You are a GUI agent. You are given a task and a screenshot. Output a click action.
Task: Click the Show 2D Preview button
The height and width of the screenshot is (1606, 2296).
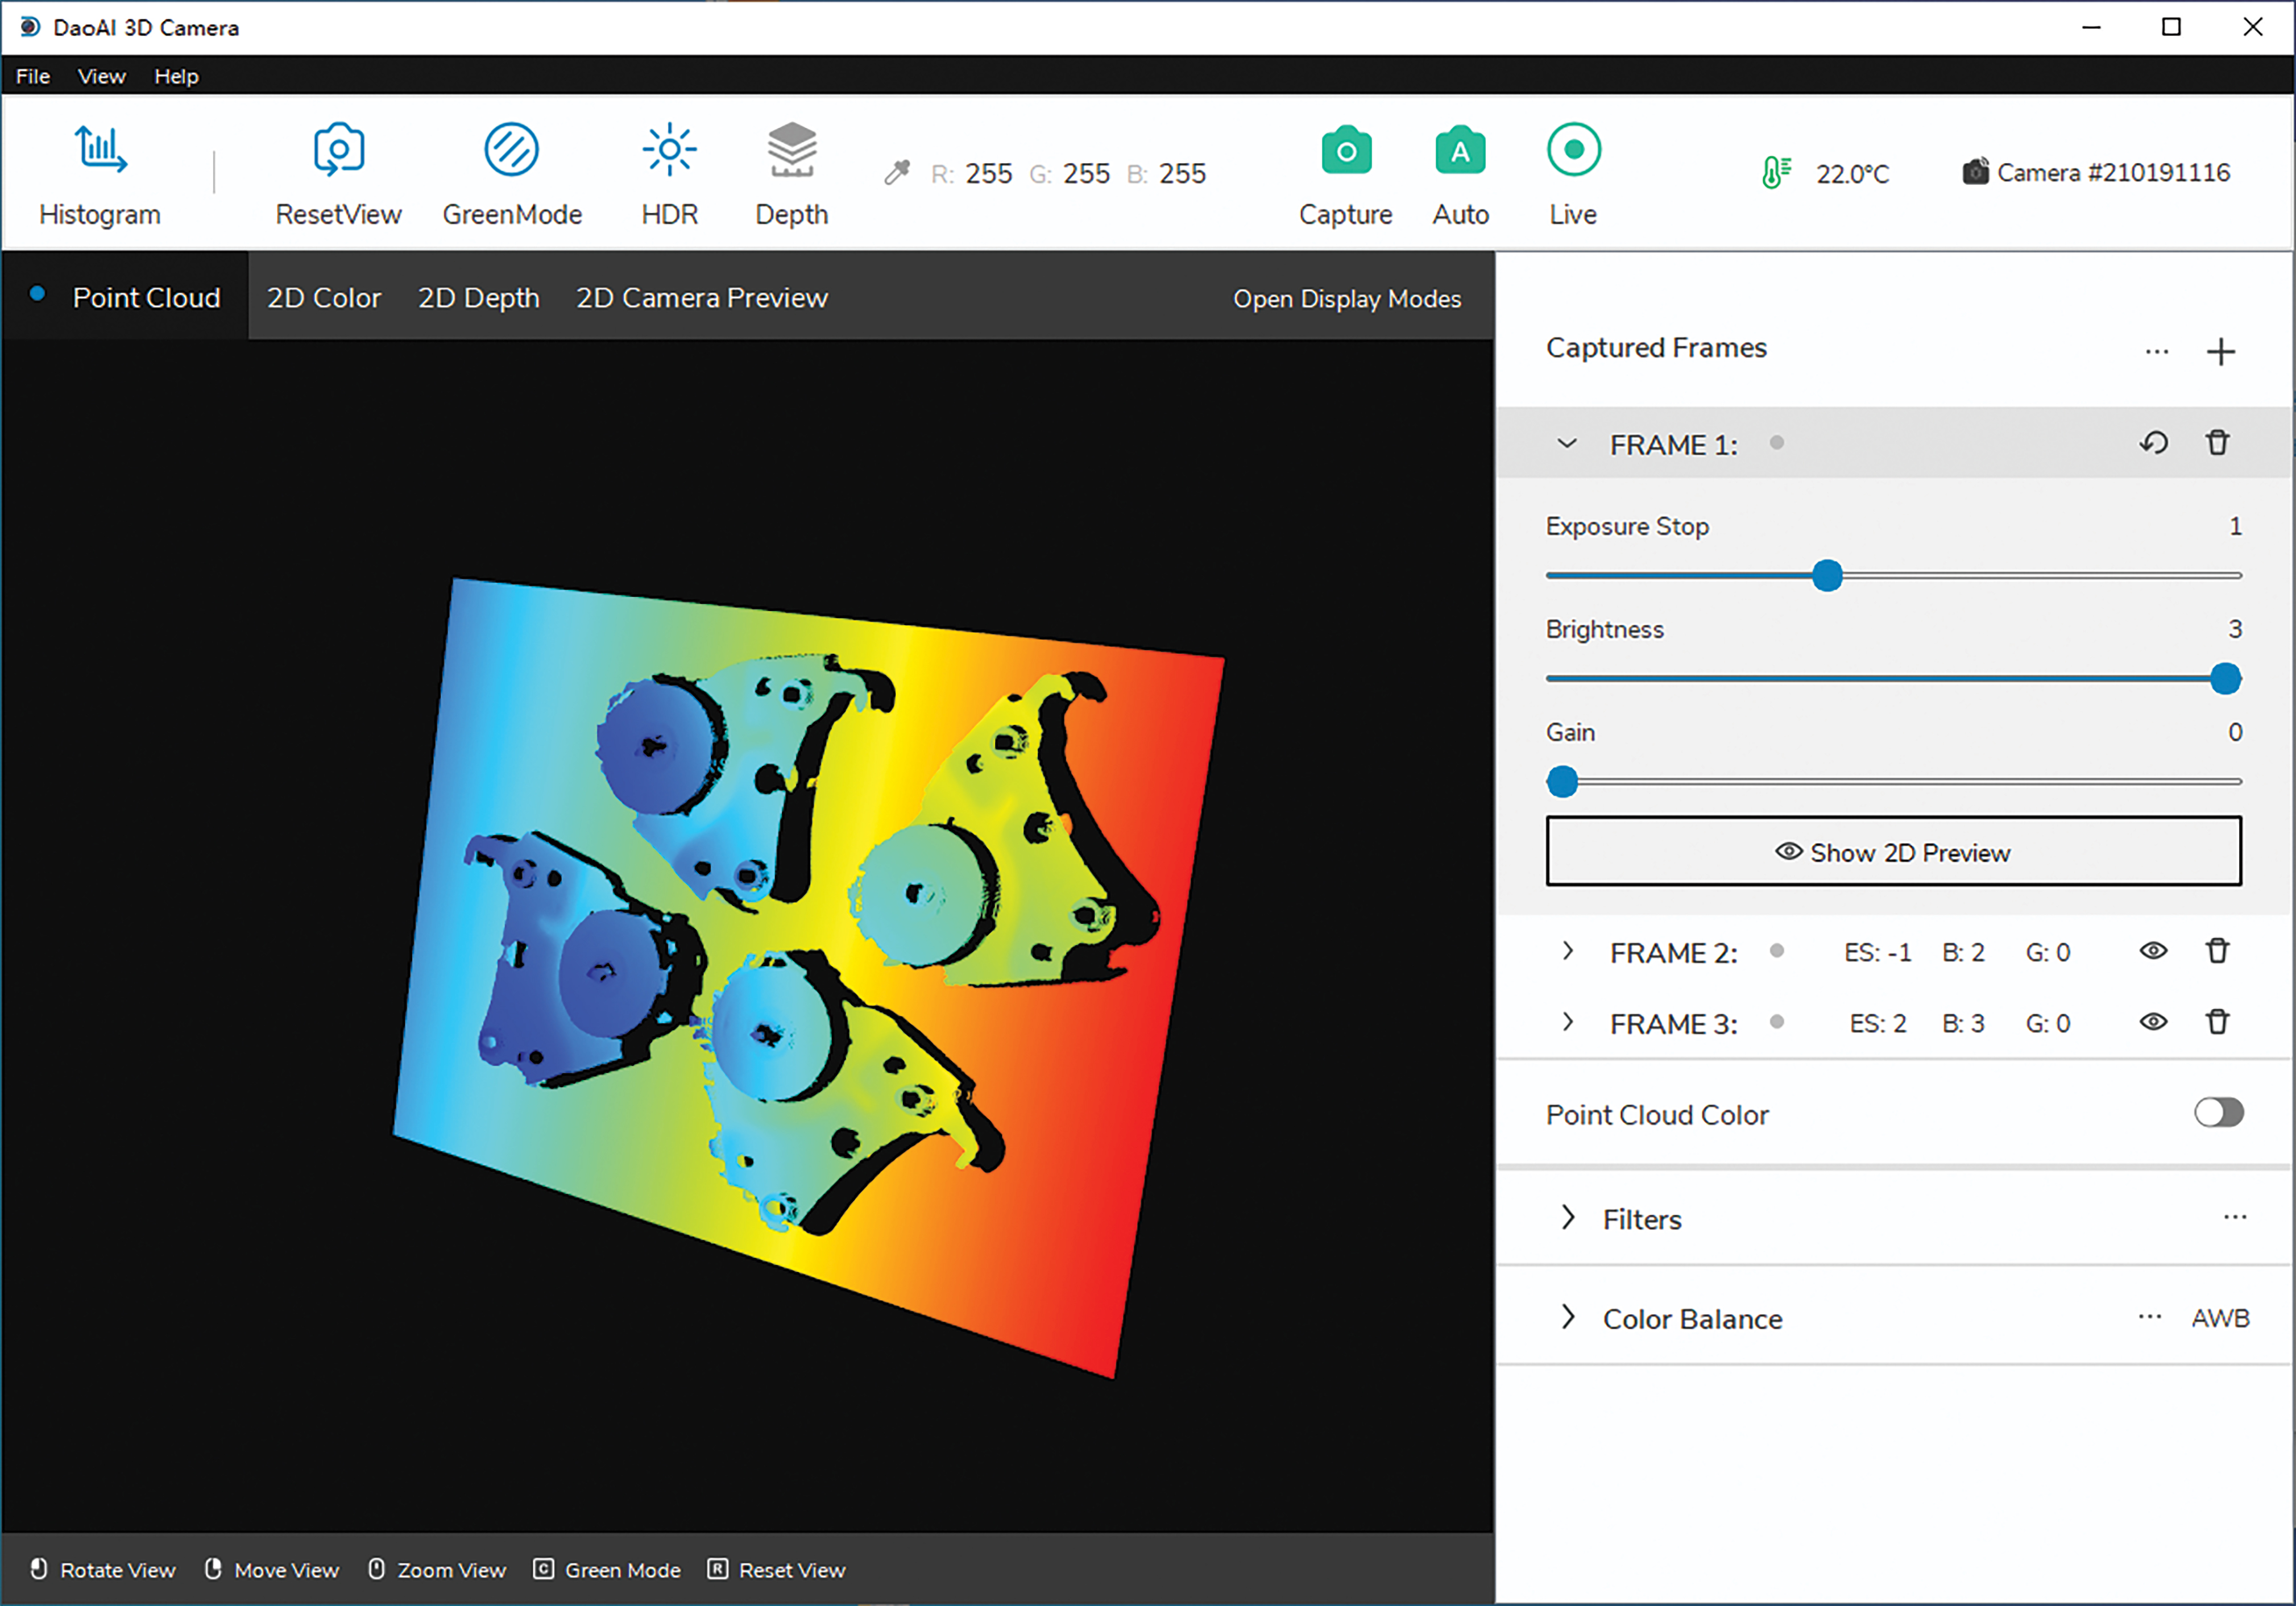point(1893,852)
